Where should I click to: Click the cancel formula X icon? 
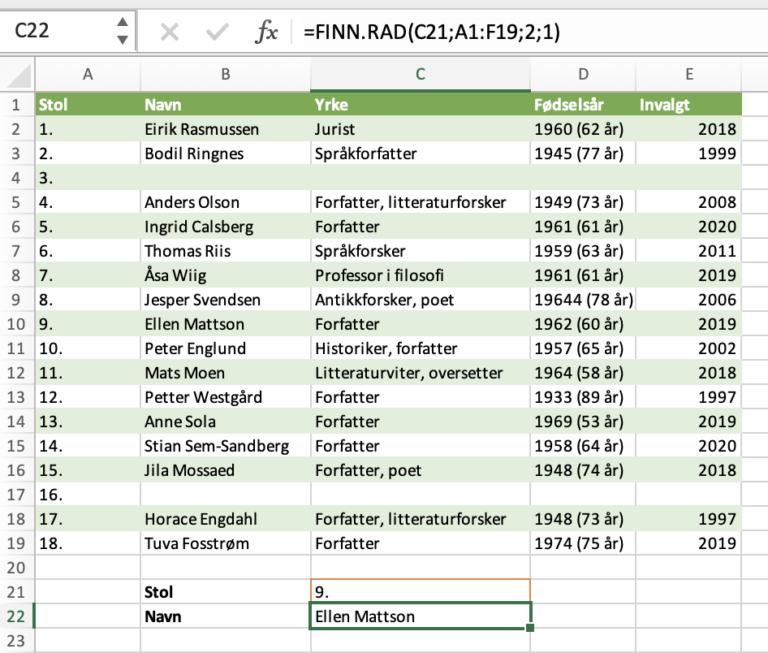coord(169,32)
